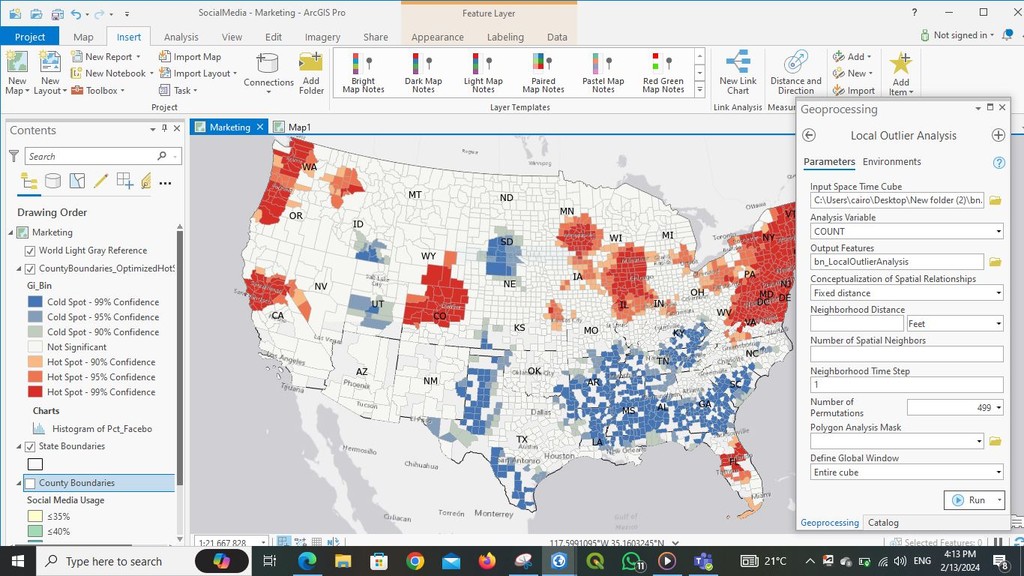Image resolution: width=1024 pixels, height=576 pixels.
Task: Open the Imagery ribbon tab
Action: 322,37
